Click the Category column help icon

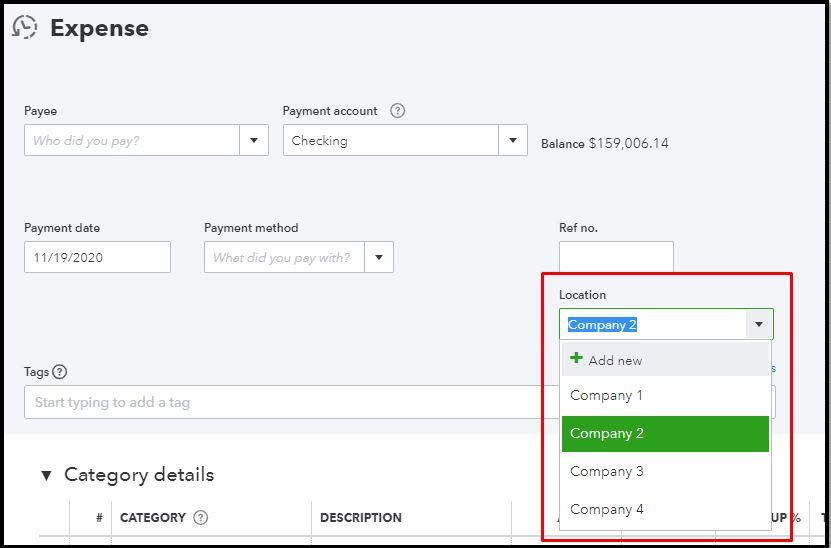[201, 518]
